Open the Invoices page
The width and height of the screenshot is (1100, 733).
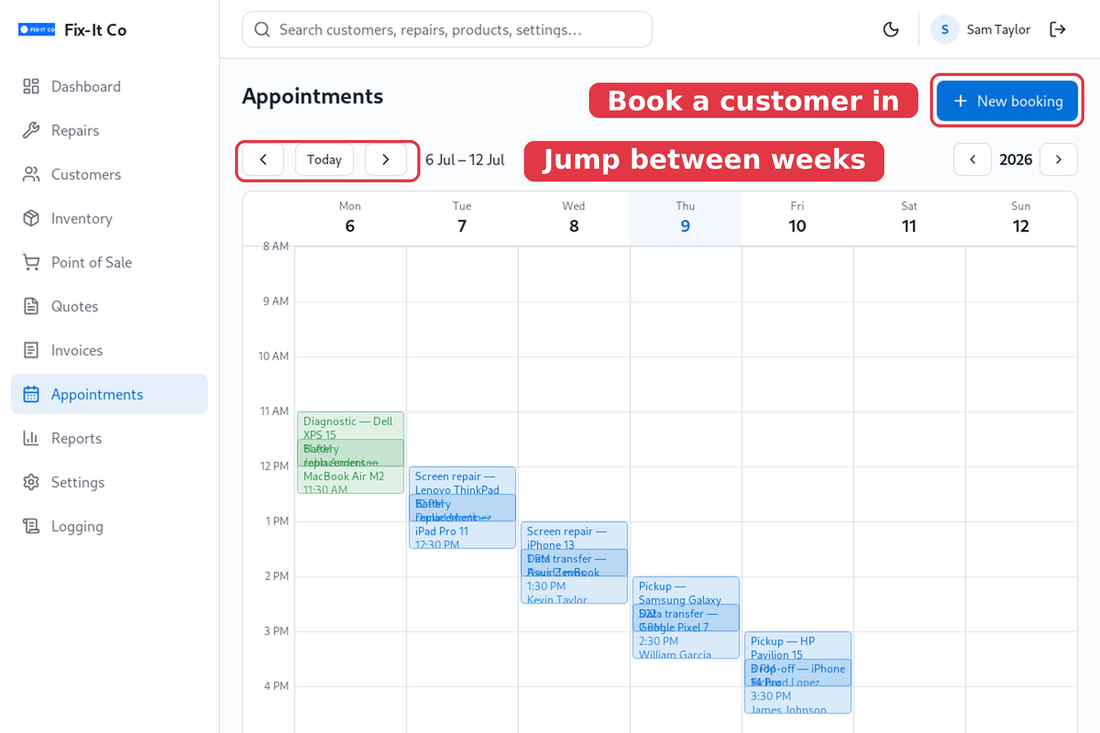pos(109,350)
